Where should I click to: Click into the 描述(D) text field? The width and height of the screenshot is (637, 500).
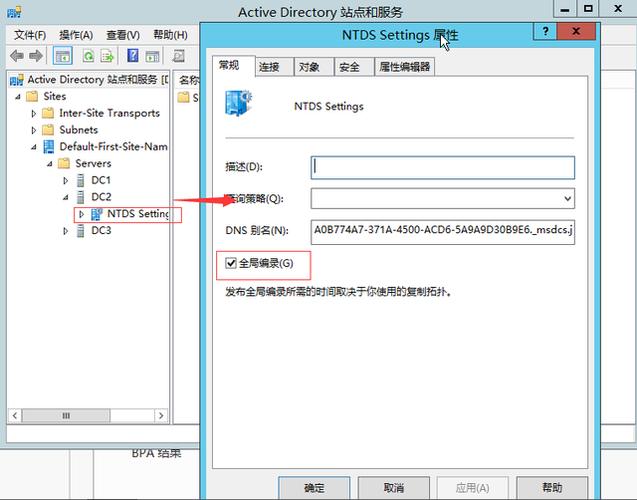(x=442, y=167)
